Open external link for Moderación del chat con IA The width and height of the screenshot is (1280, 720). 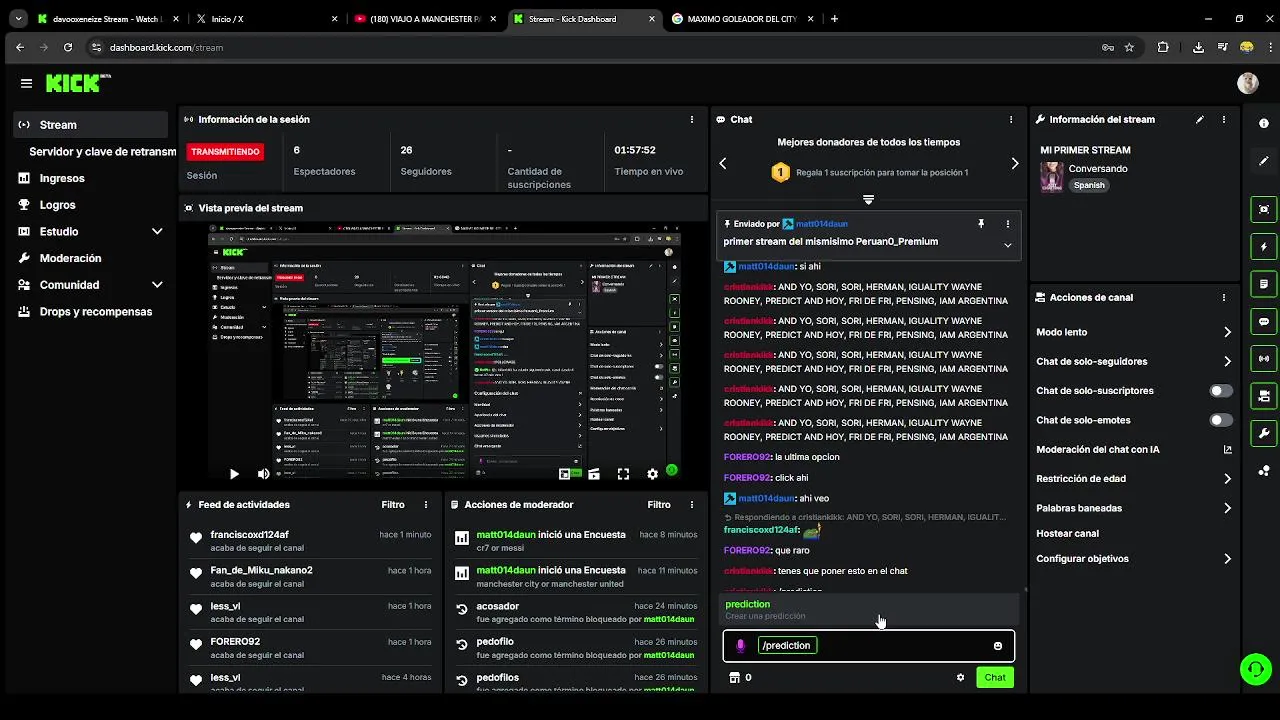(x=1227, y=450)
